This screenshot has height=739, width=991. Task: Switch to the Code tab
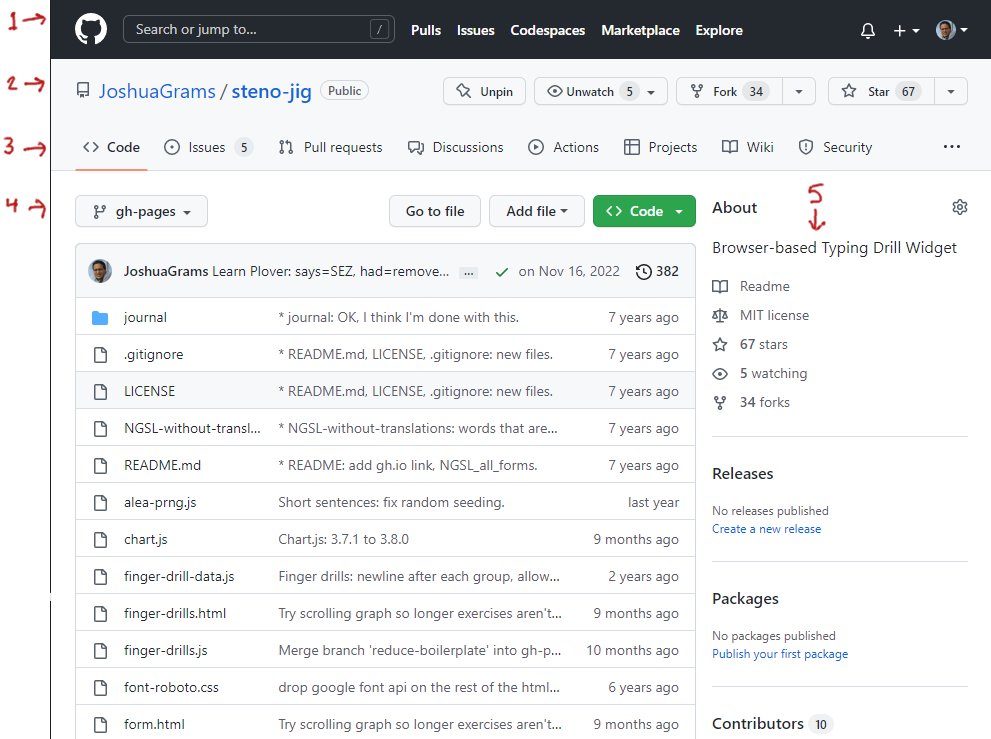click(111, 147)
